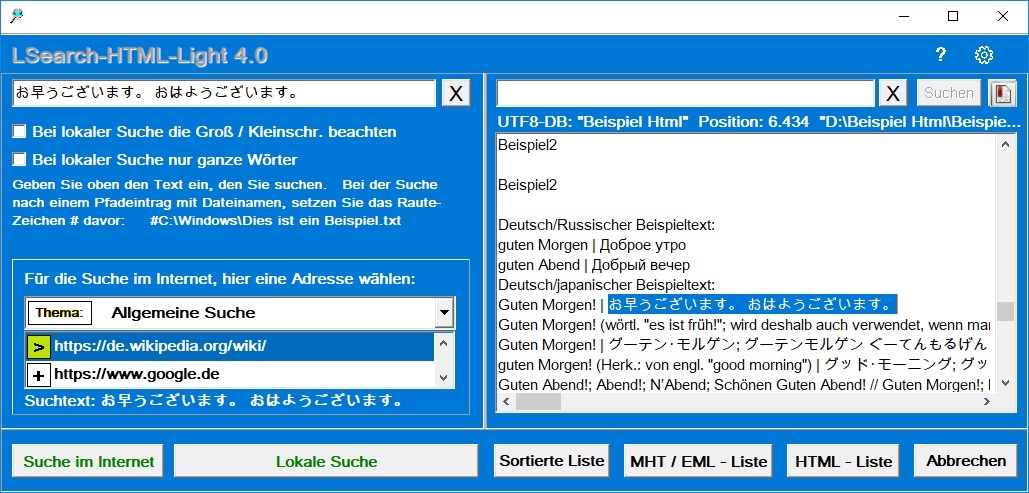Screen dimensions: 1029x493
Task: Open the Sortierte Liste
Action: (x=552, y=461)
